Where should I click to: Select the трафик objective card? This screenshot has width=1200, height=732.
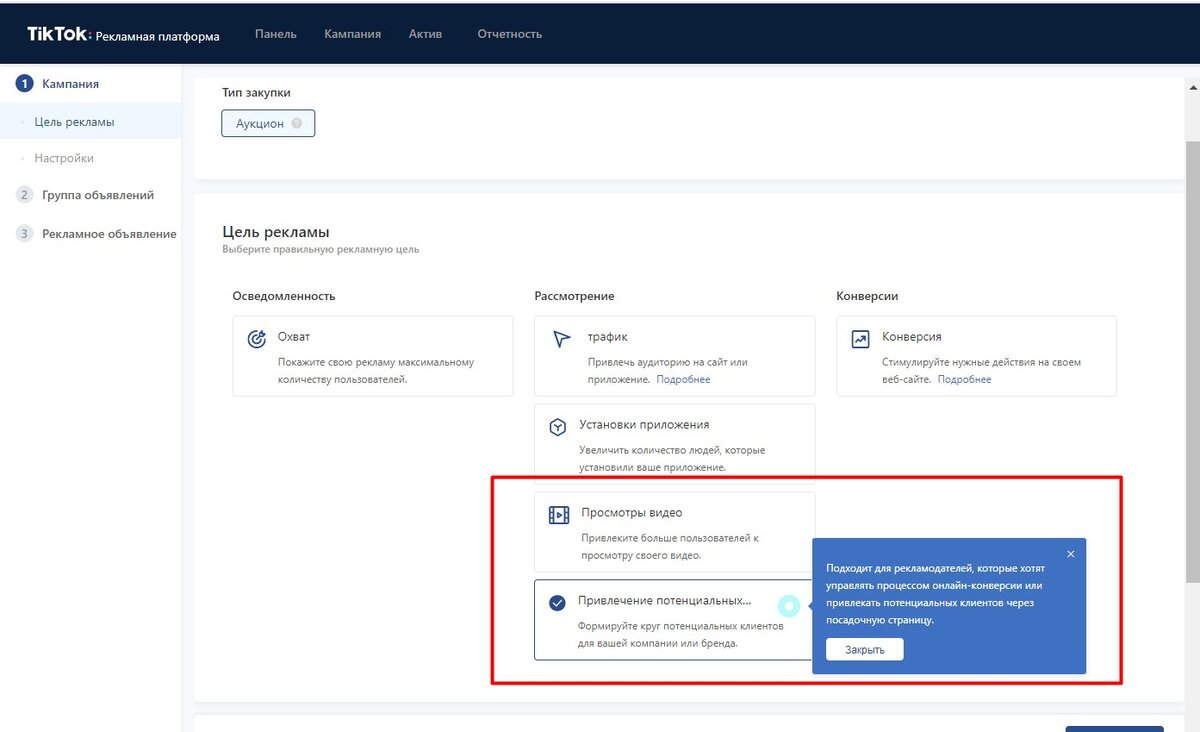pos(675,356)
